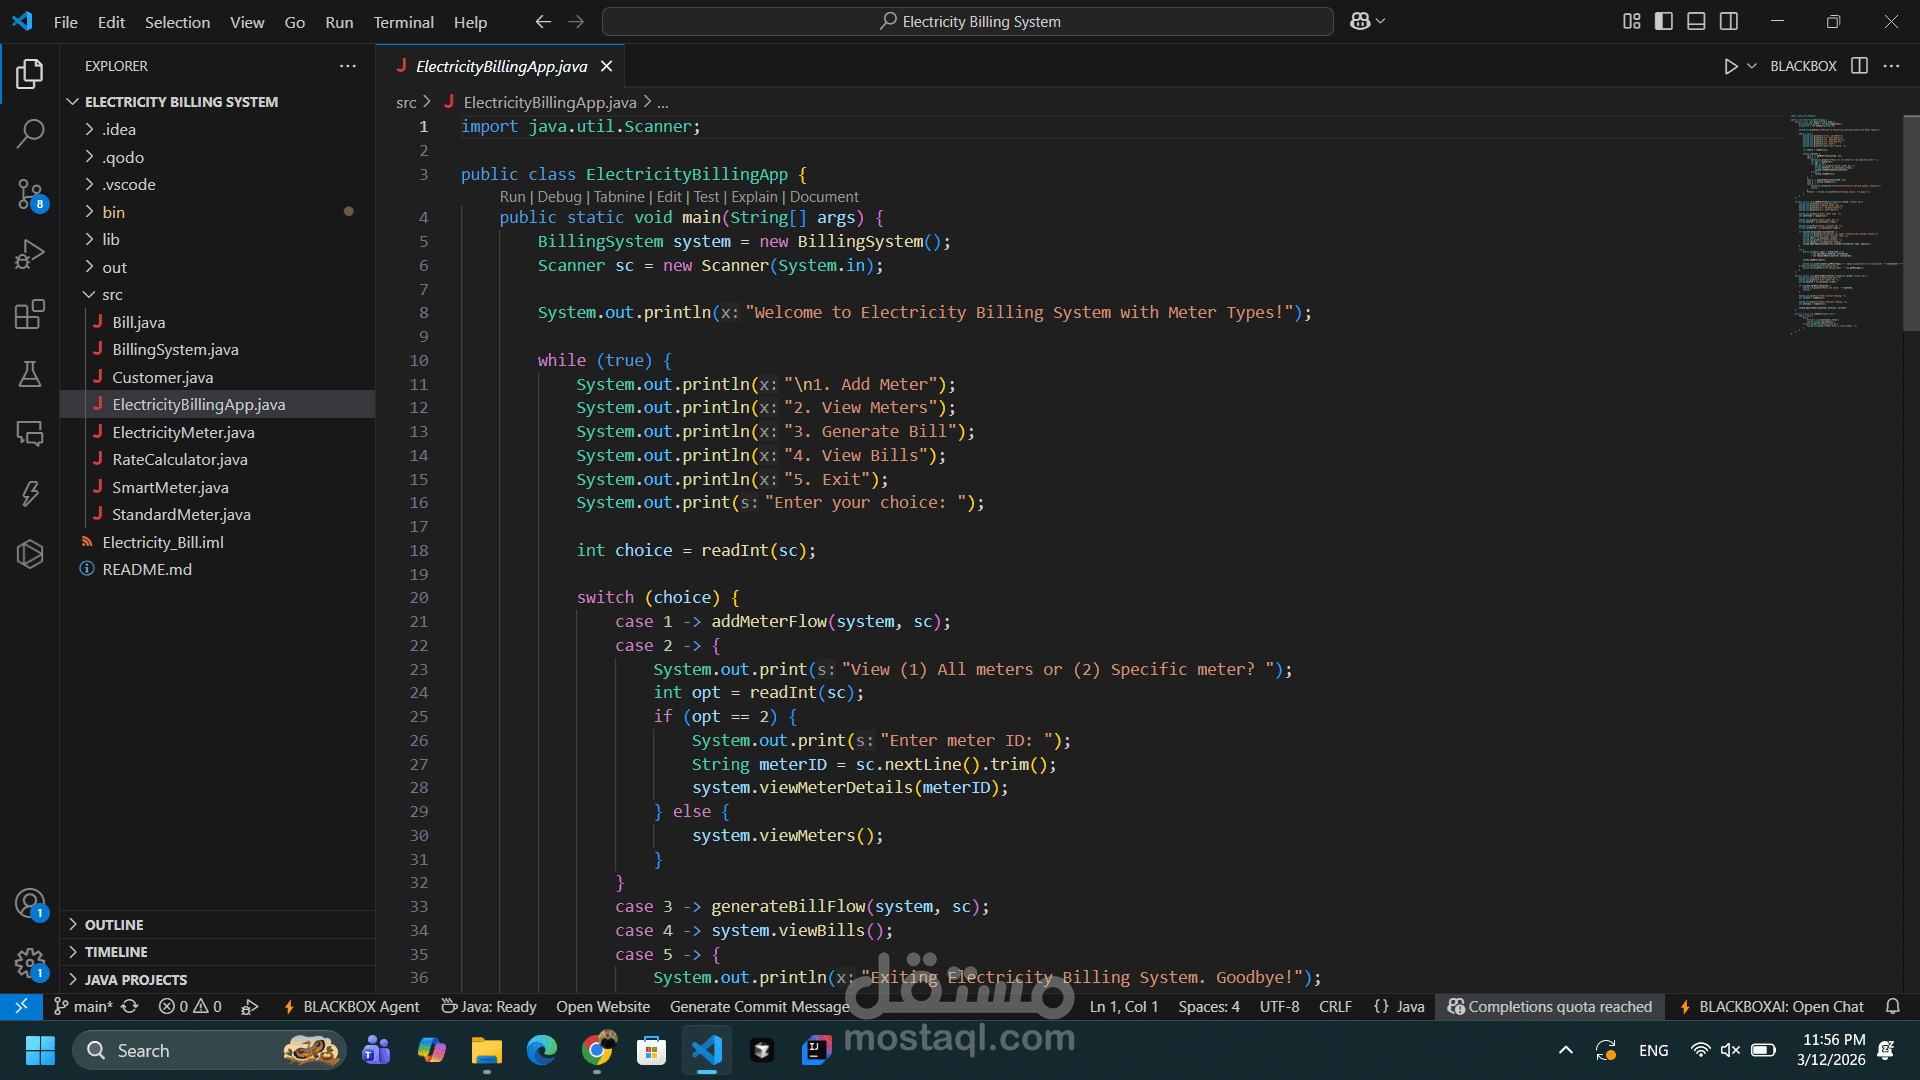Click the split editor right icon
The width and height of the screenshot is (1920, 1080).
[1859, 66]
